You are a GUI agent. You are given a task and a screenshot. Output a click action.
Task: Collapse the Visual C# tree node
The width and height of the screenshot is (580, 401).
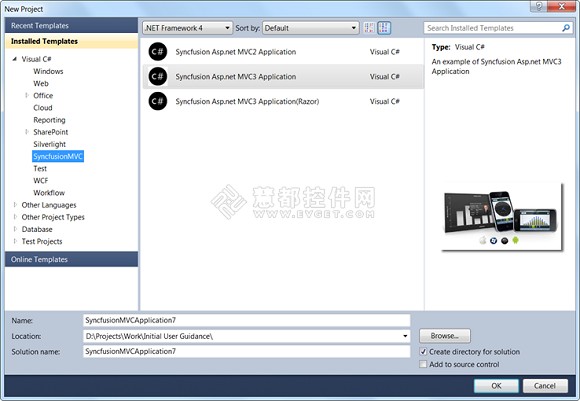tap(15, 59)
